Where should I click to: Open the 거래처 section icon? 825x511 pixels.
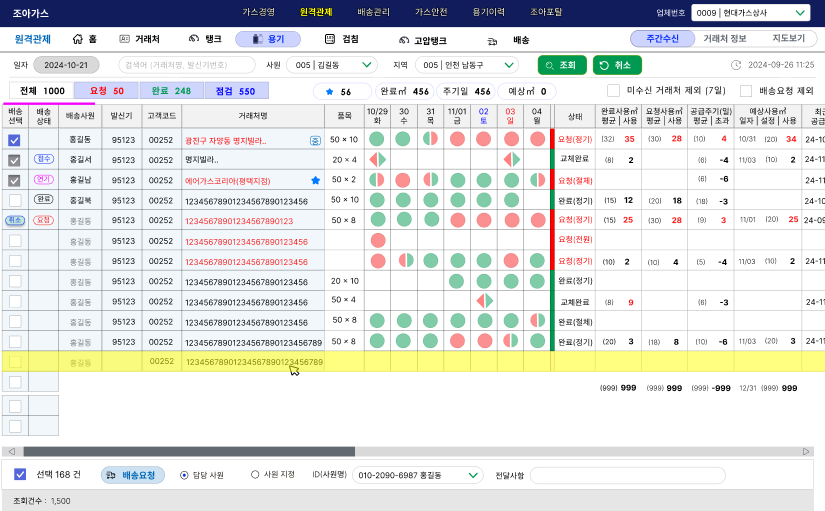click(x=125, y=40)
